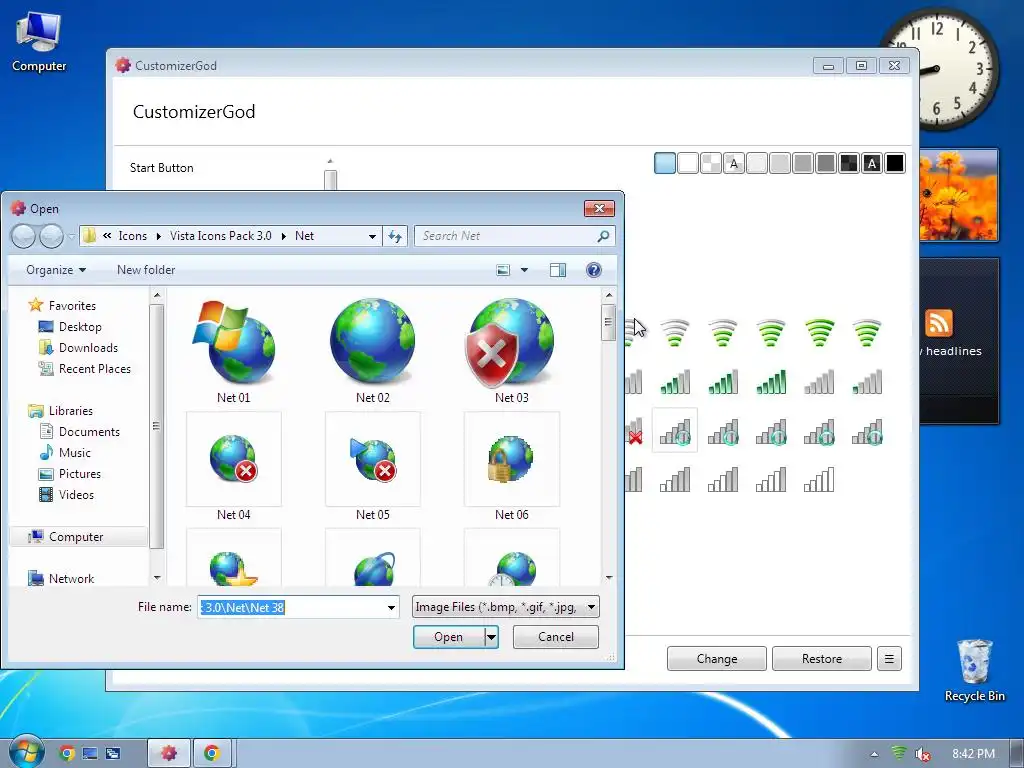This screenshot has width=1024, height=768.
Task: Expand the address bar history dropdown
Action: click(372, 236)
